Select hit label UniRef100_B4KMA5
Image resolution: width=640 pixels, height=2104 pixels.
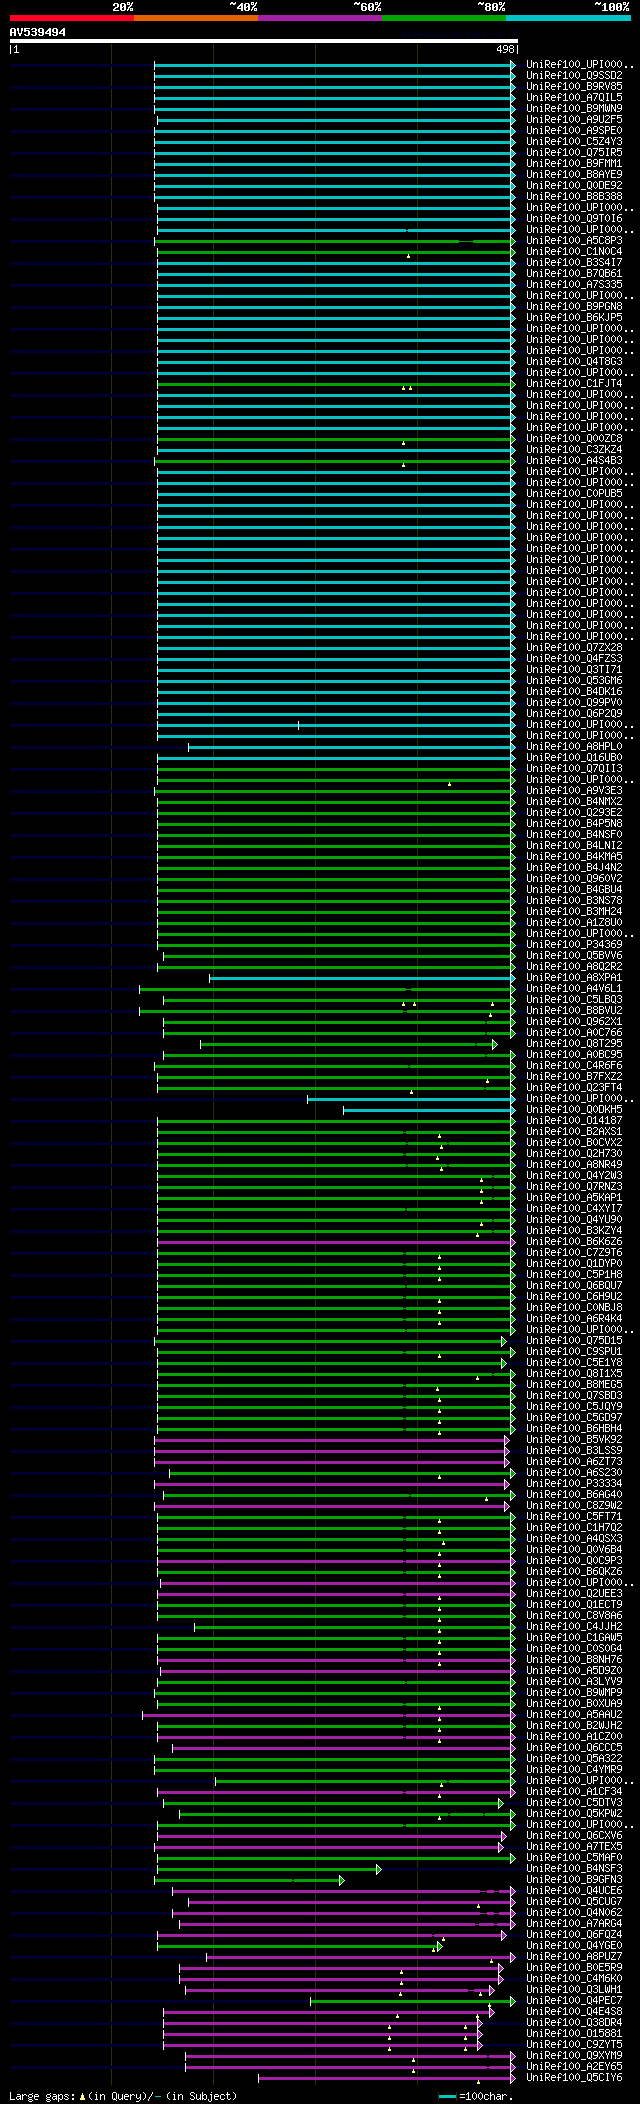pos(574,856)
